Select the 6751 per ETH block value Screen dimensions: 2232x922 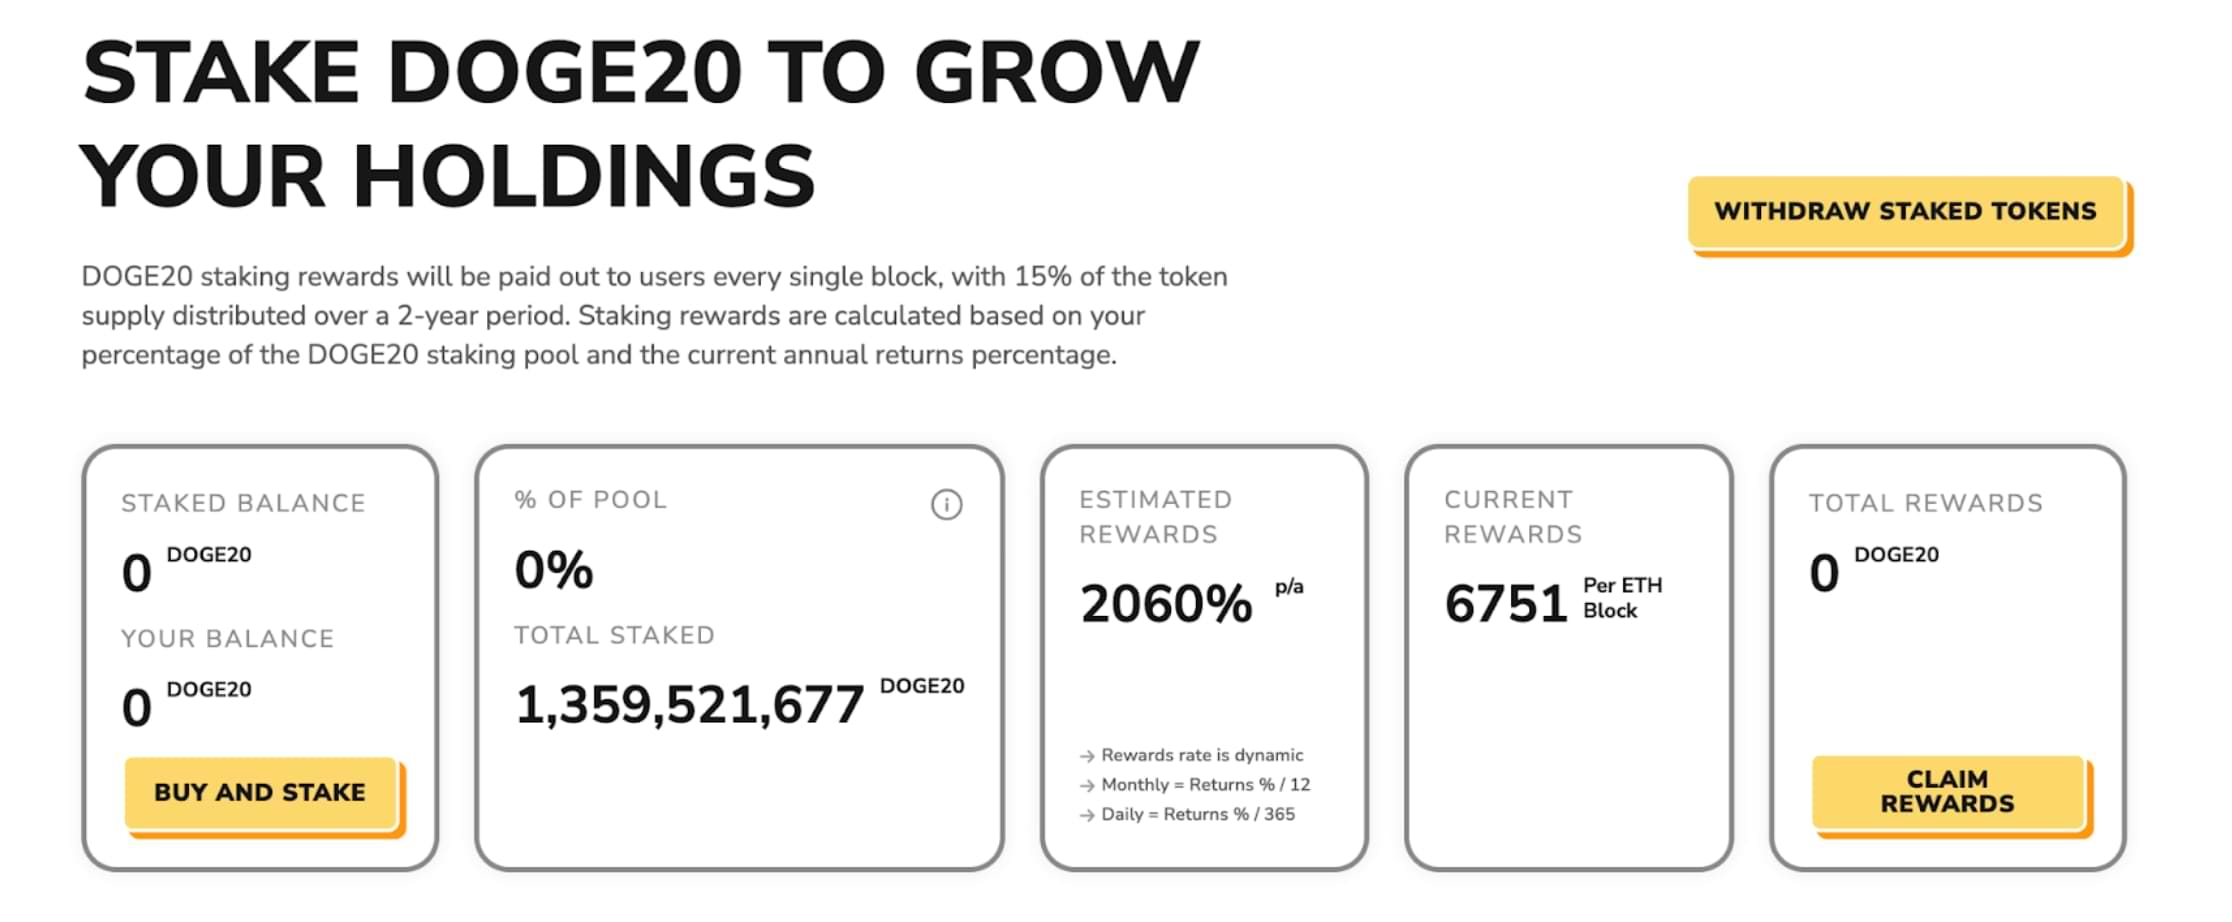tap(1505, 604)
